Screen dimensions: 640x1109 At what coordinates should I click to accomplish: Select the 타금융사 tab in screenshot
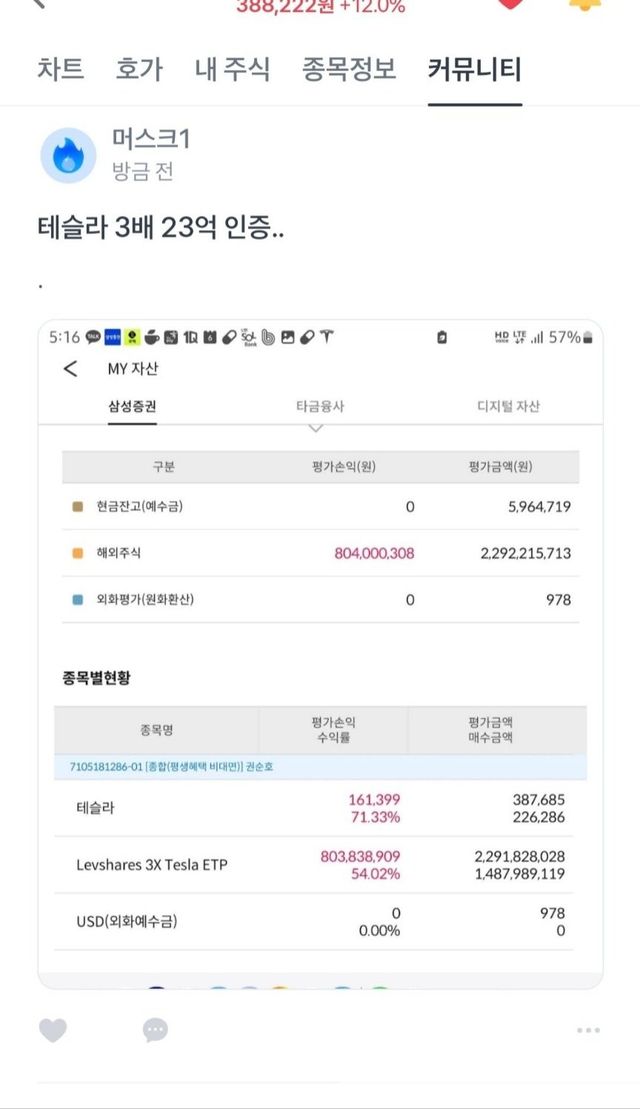click(320, 406)
